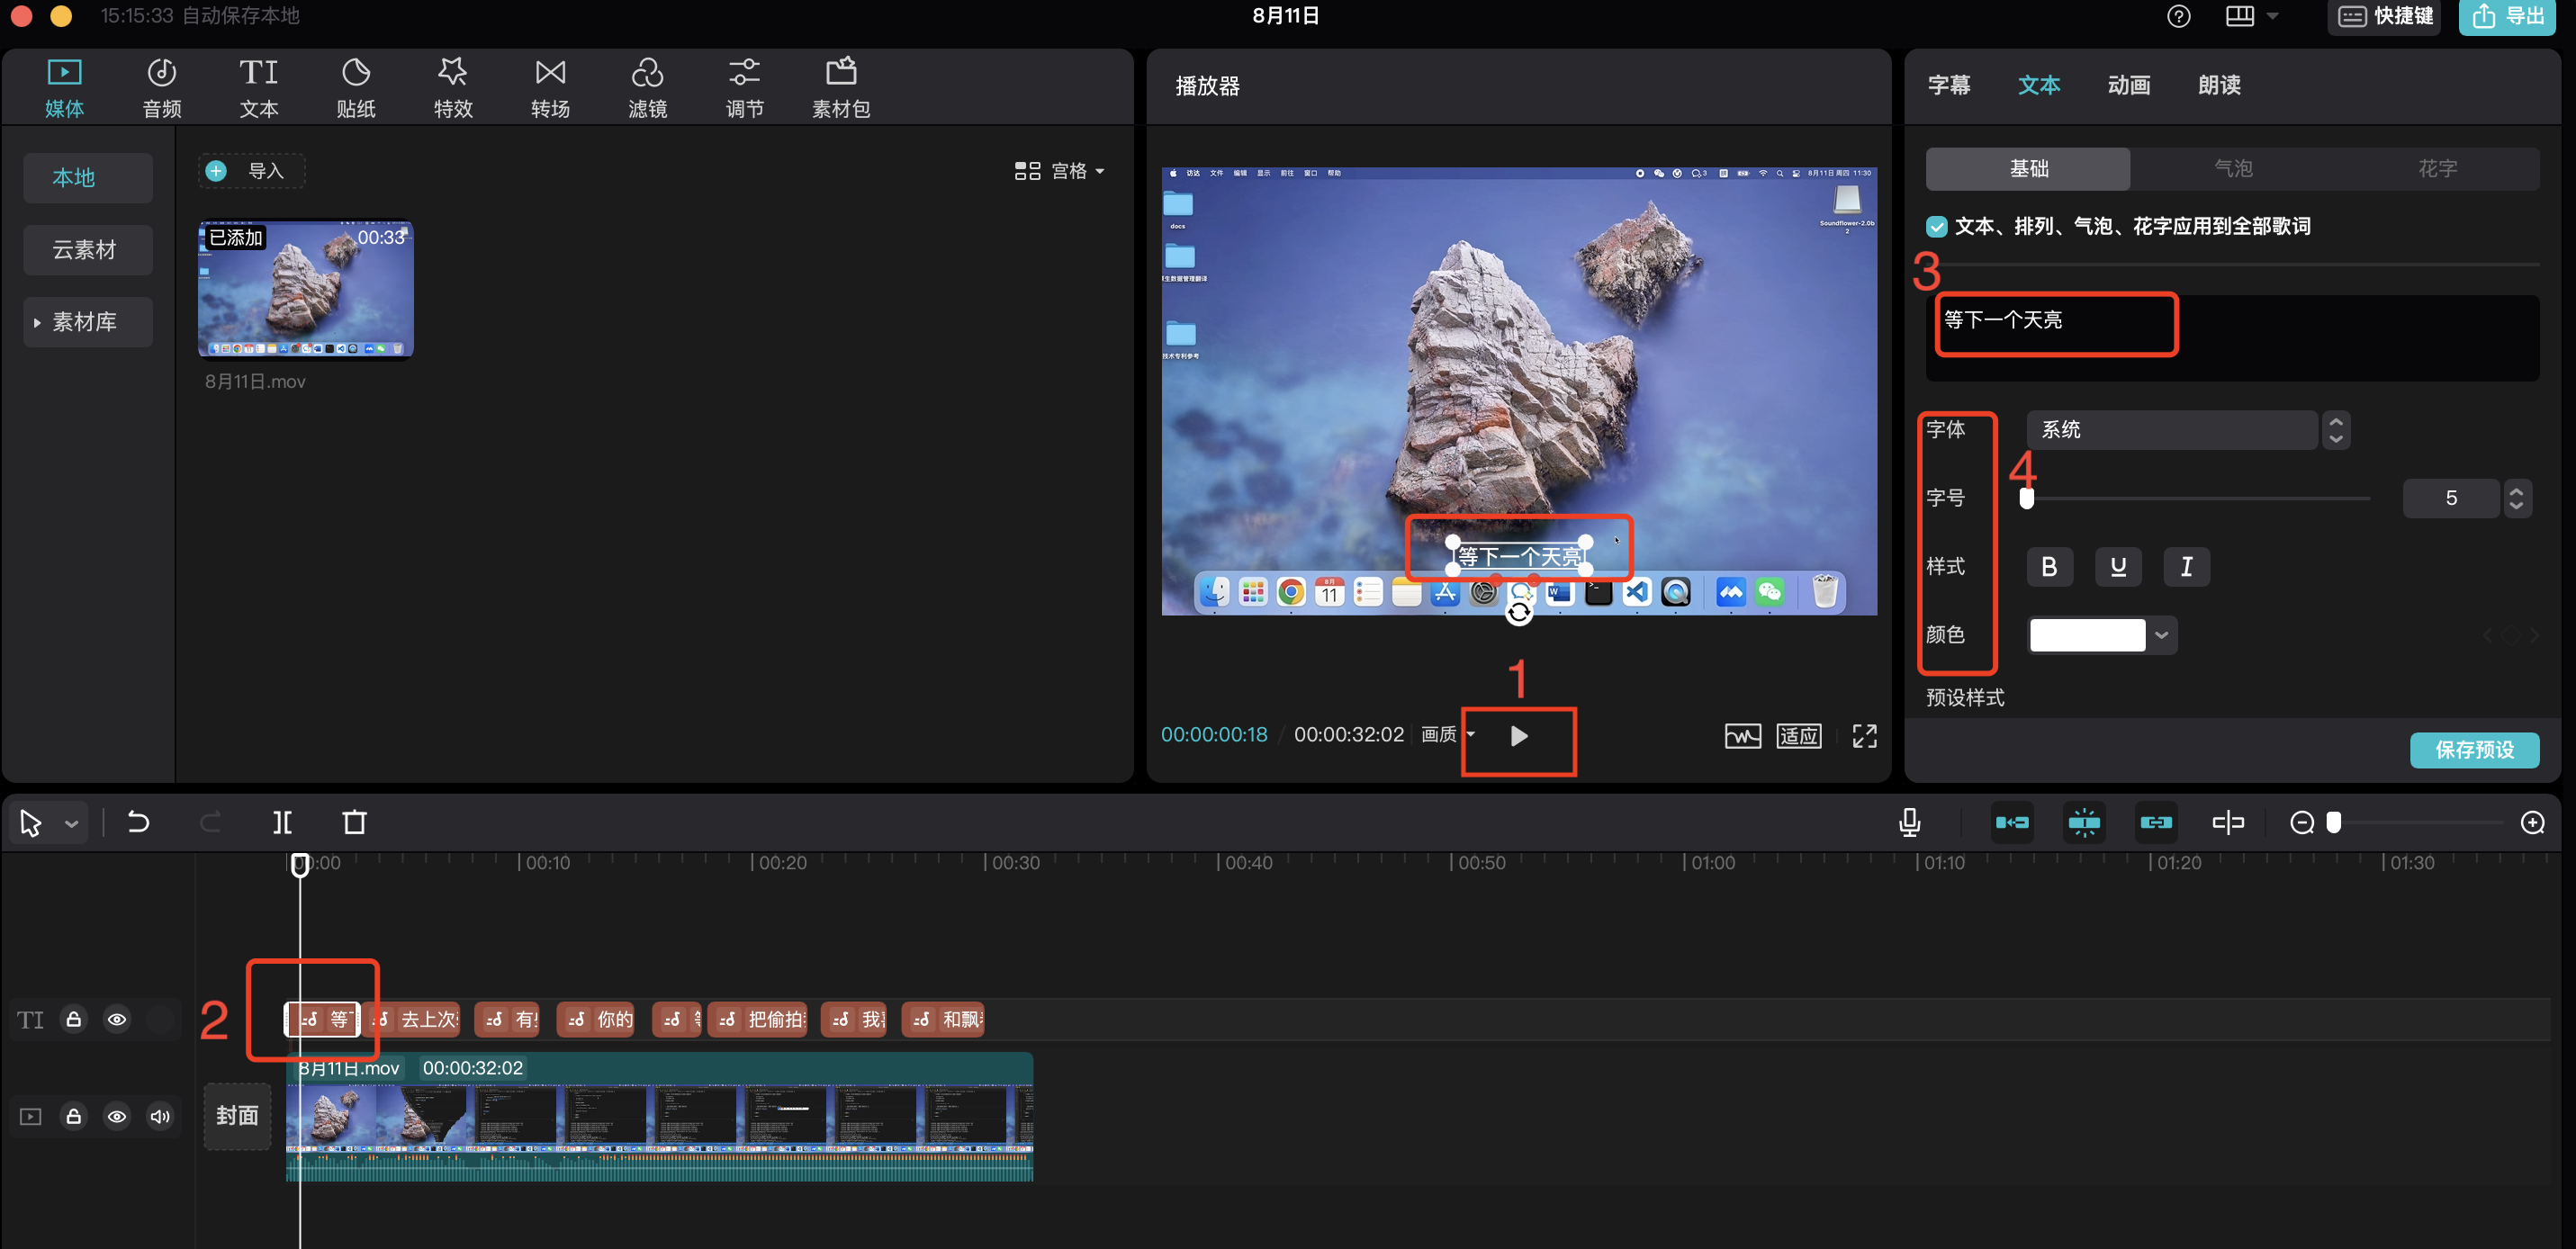Open the 特效 effects panel
This screenshot has height=1249, width=2576.
[x=452, y=87]
